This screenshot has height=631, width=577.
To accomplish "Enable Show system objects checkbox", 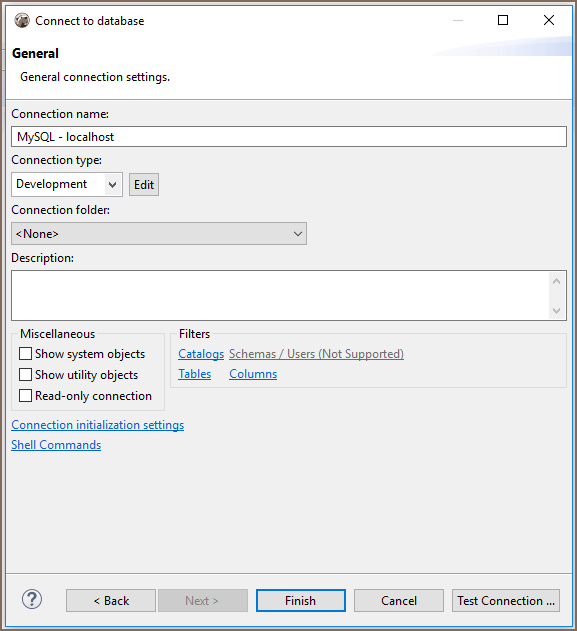I will (25, 354).
